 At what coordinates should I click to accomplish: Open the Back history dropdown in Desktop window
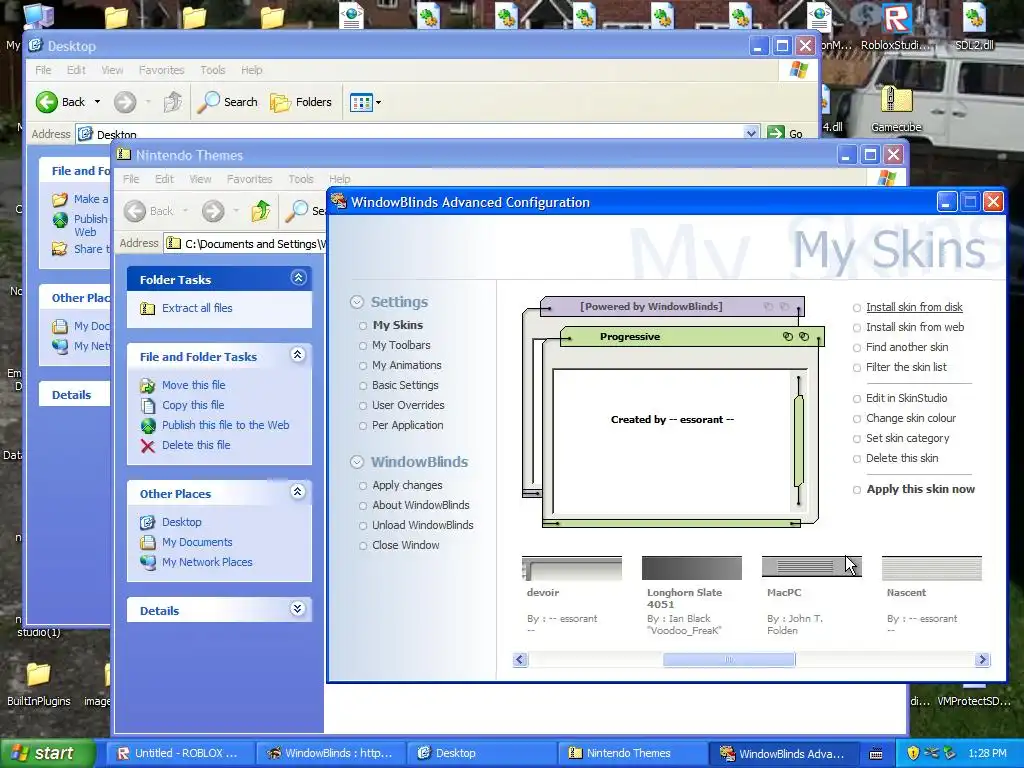pos(97,102)
